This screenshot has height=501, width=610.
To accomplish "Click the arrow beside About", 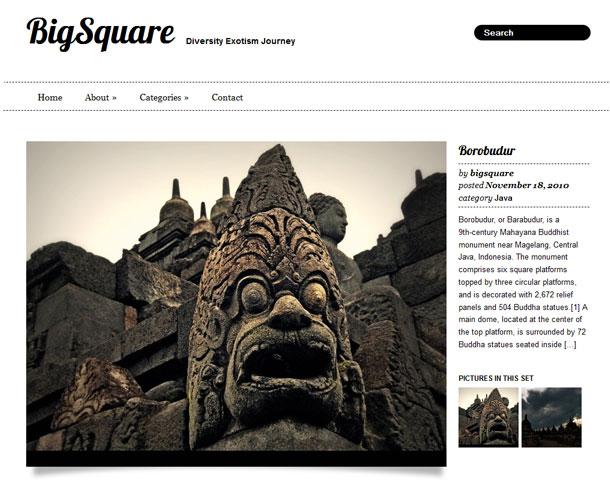I will (114, 98).
